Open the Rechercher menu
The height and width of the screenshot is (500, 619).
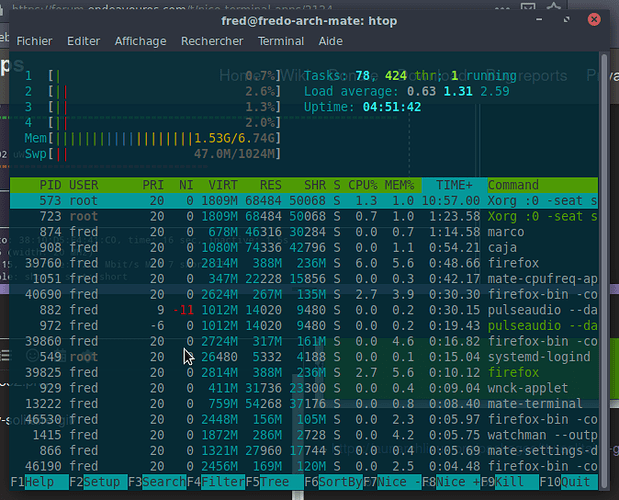[212, 41]
